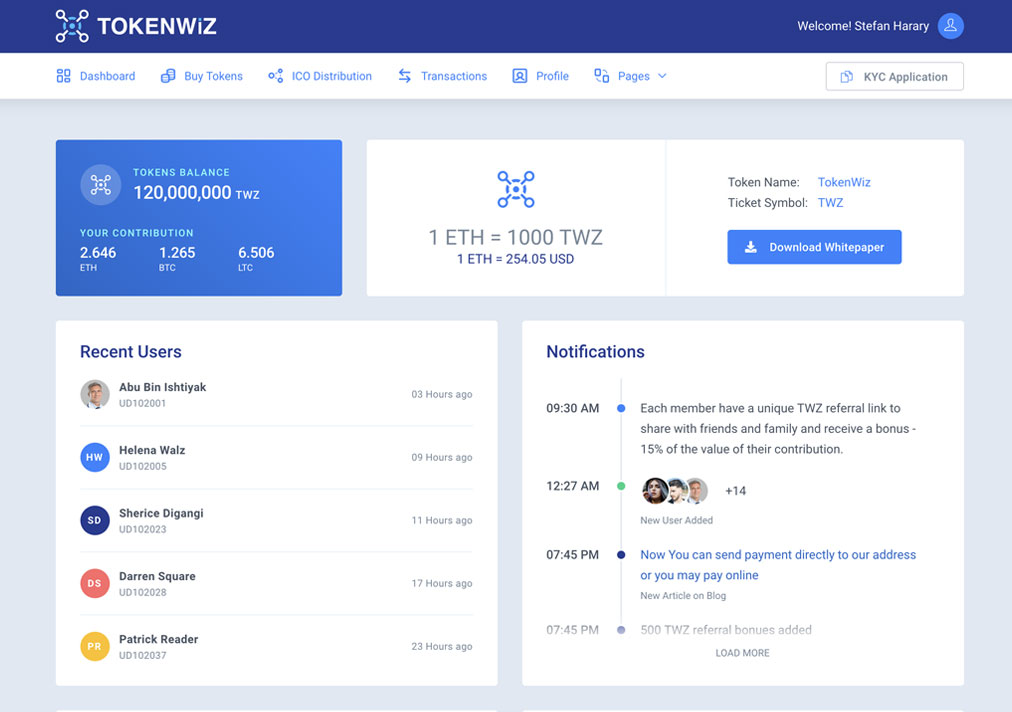The height and width of the screenshot is (712, 1012).
Task: Click LOAD MORE to expand notifications
Action: [x=742, y=652]
